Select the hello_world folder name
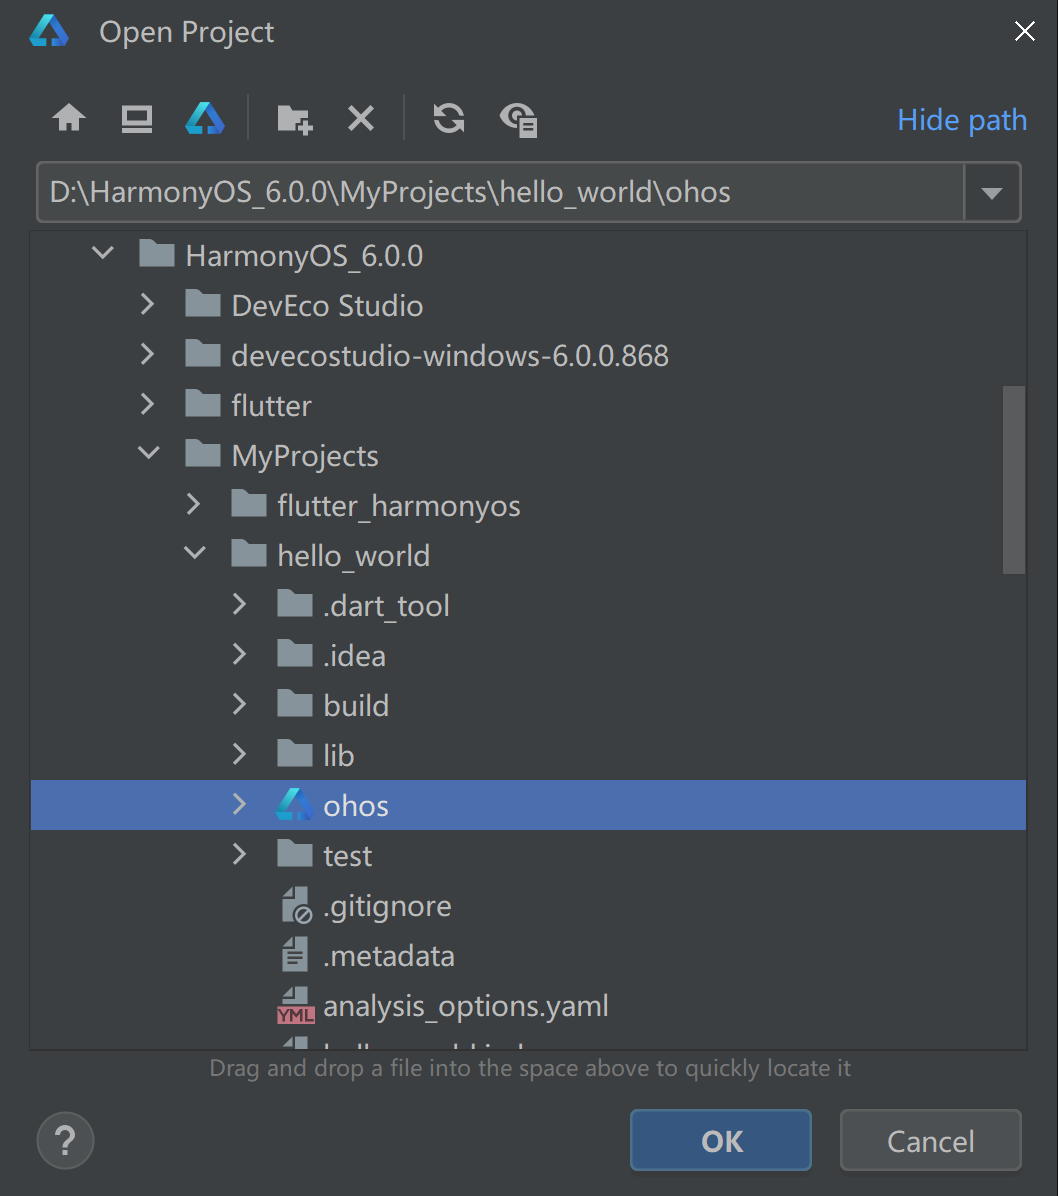This screenshot has width=1058, height=1196. point(354,556)
